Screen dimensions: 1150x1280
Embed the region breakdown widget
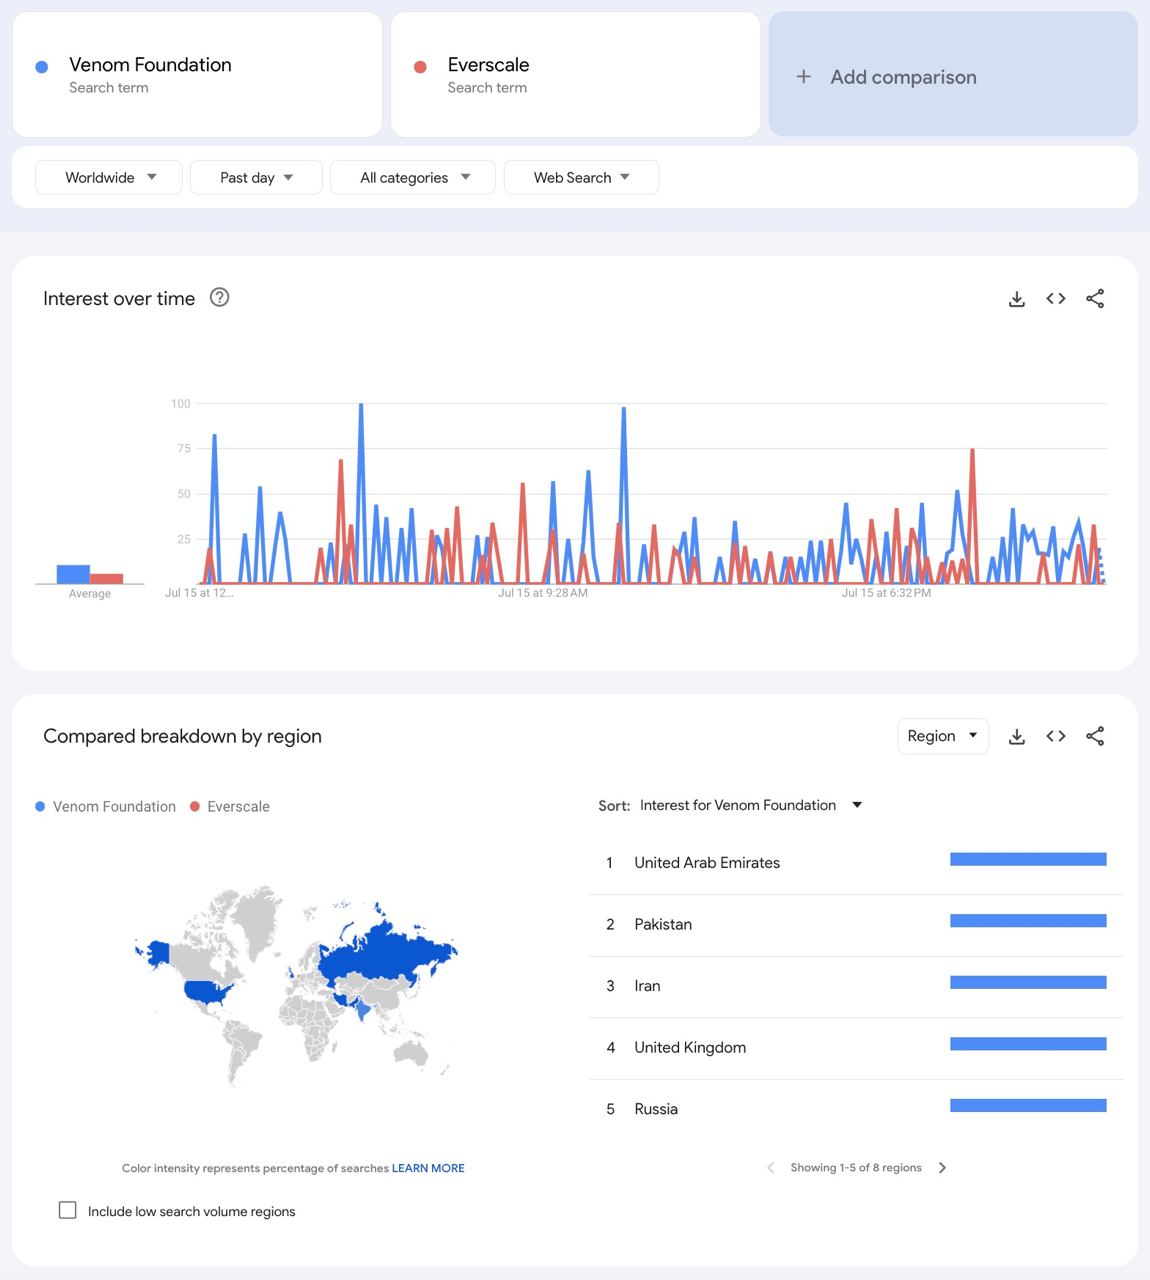[x=1055, y=737]
